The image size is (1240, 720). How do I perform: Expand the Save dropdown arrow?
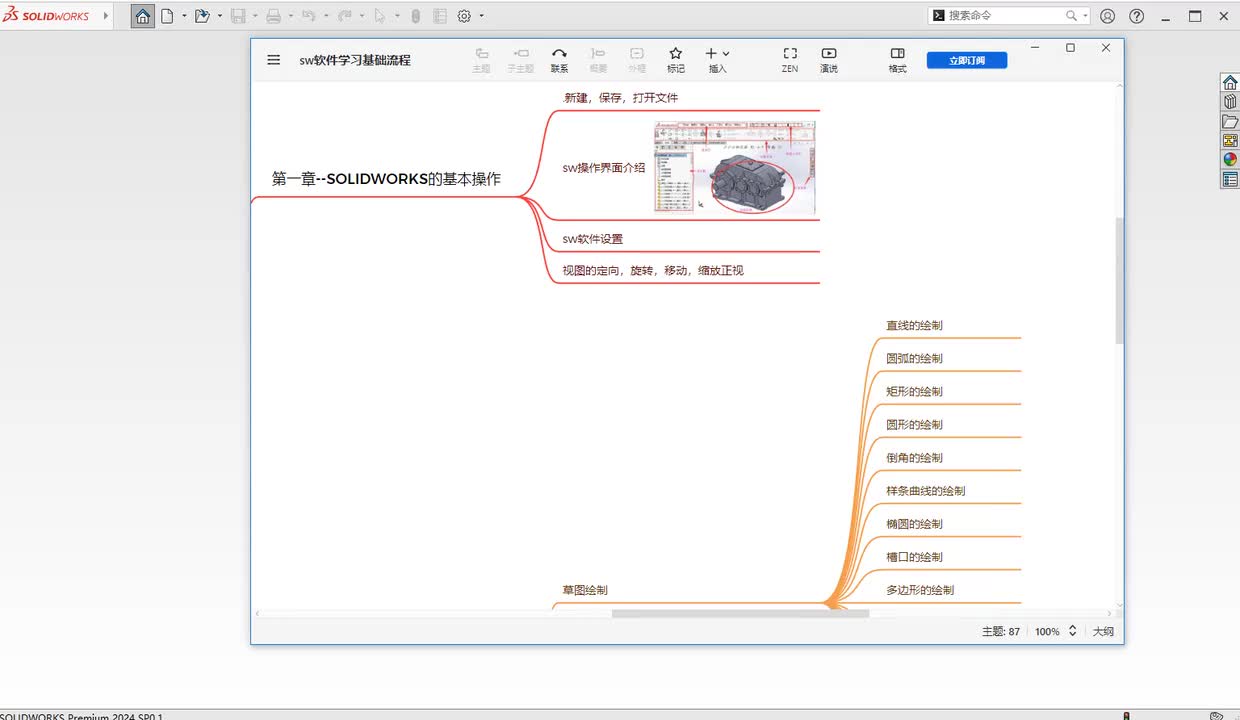tap(255, 16)
